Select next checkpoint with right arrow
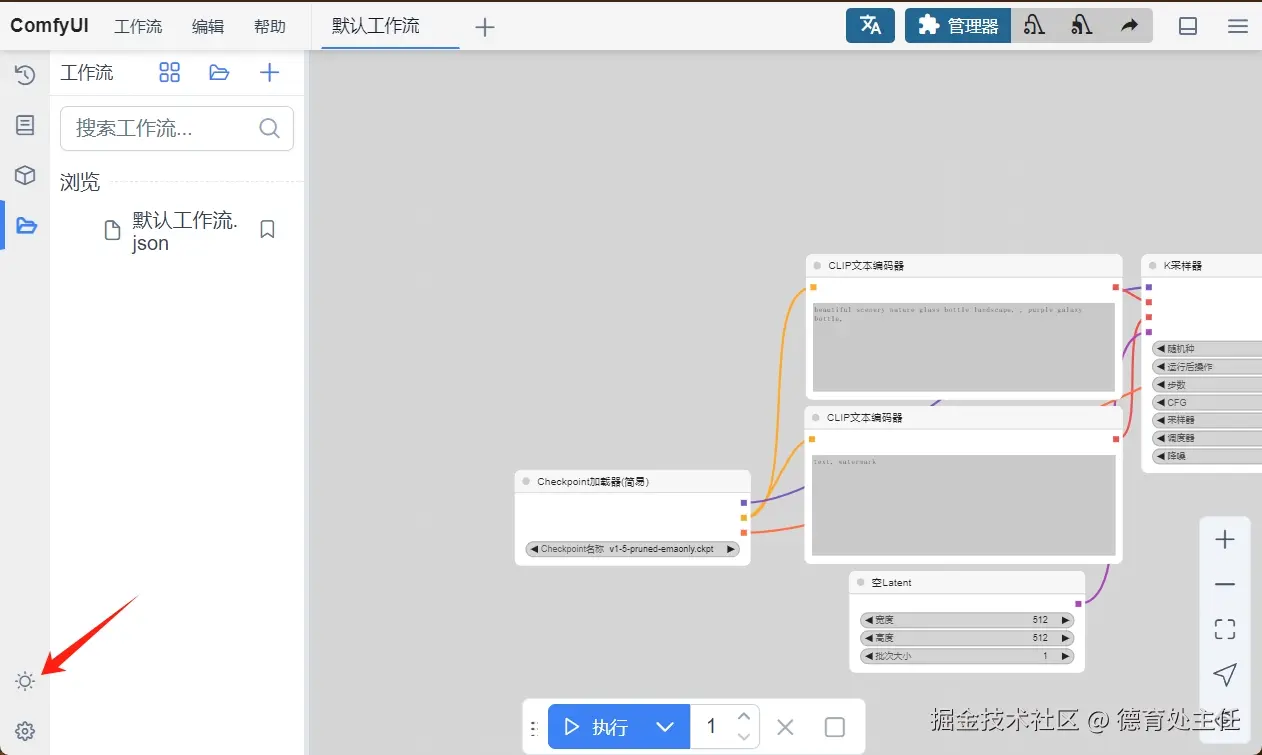 [x=731, y=549]
